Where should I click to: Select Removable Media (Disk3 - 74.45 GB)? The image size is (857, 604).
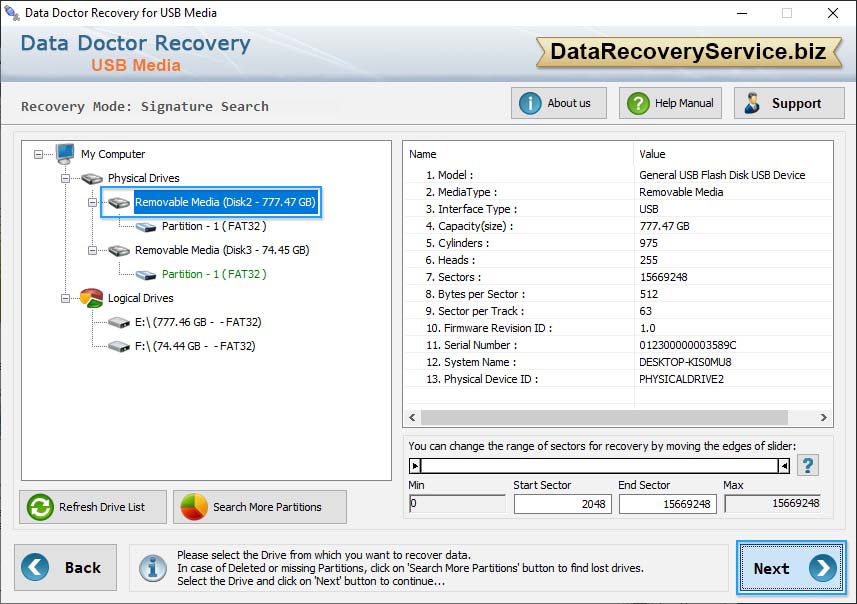click(x=222, y=250)
